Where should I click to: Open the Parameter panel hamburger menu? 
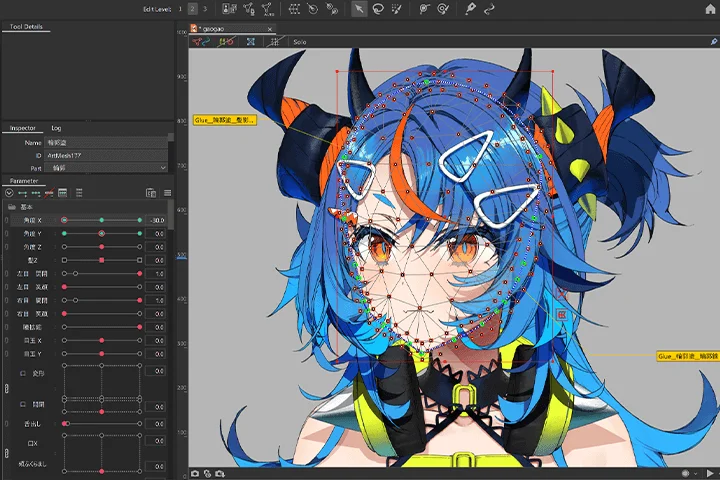[167, 193]
